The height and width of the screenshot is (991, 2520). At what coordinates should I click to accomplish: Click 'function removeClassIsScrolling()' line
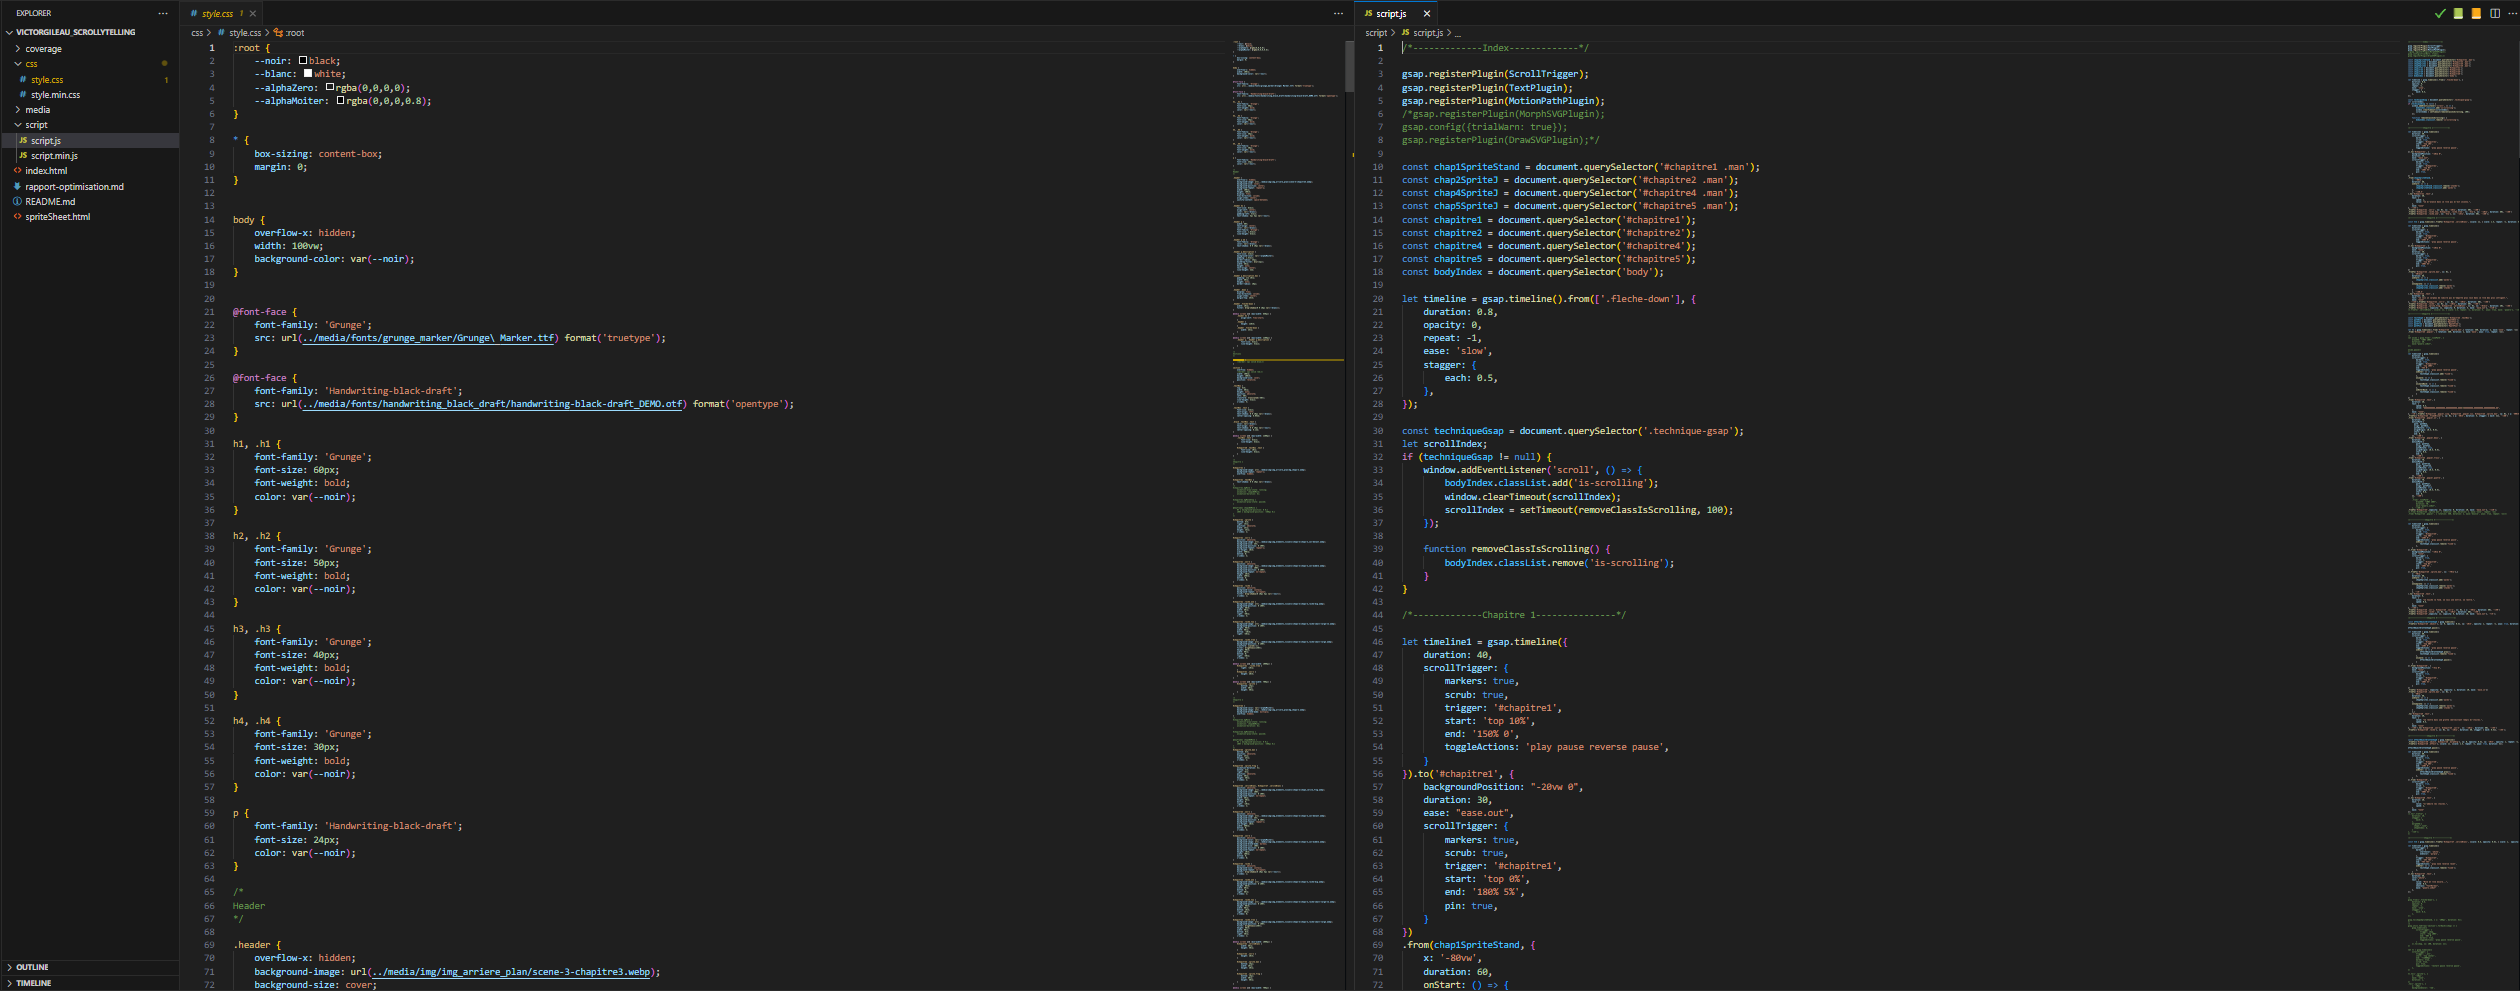pos(1517,549)
